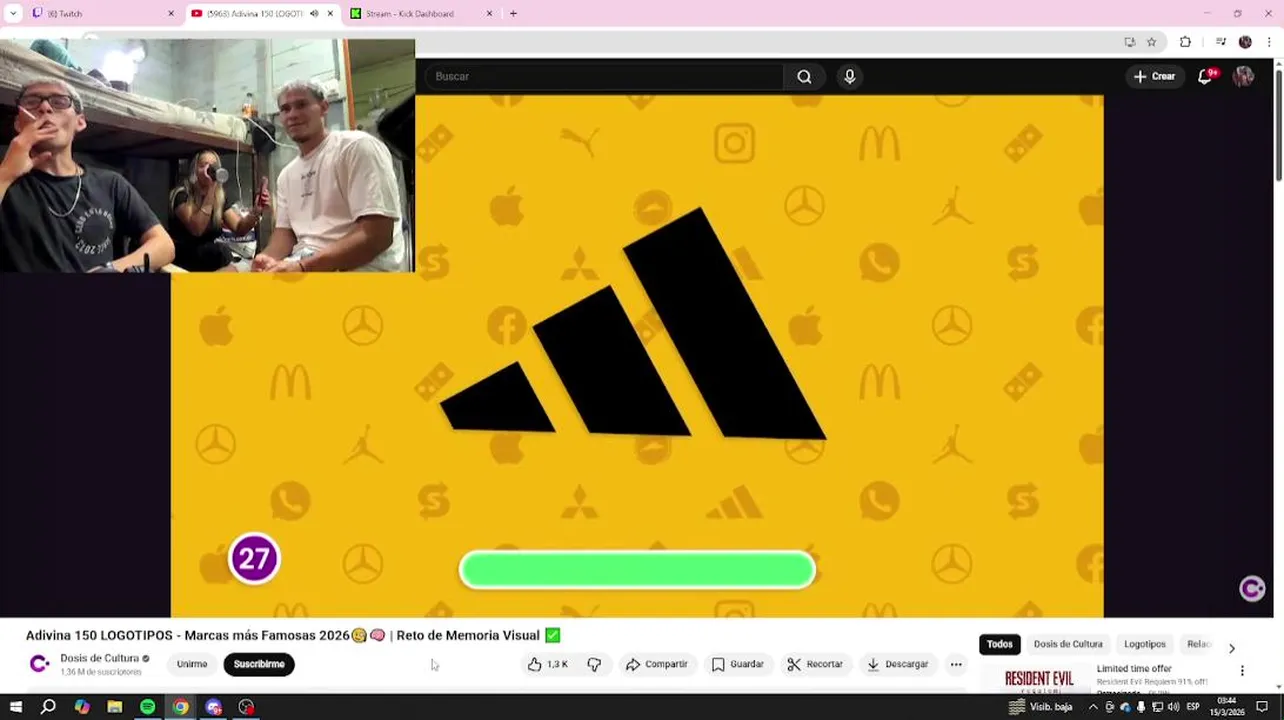The image size is (1284, 720).
Task: Open the tab search dropdown arrow
Action: (x=13, y=14)
